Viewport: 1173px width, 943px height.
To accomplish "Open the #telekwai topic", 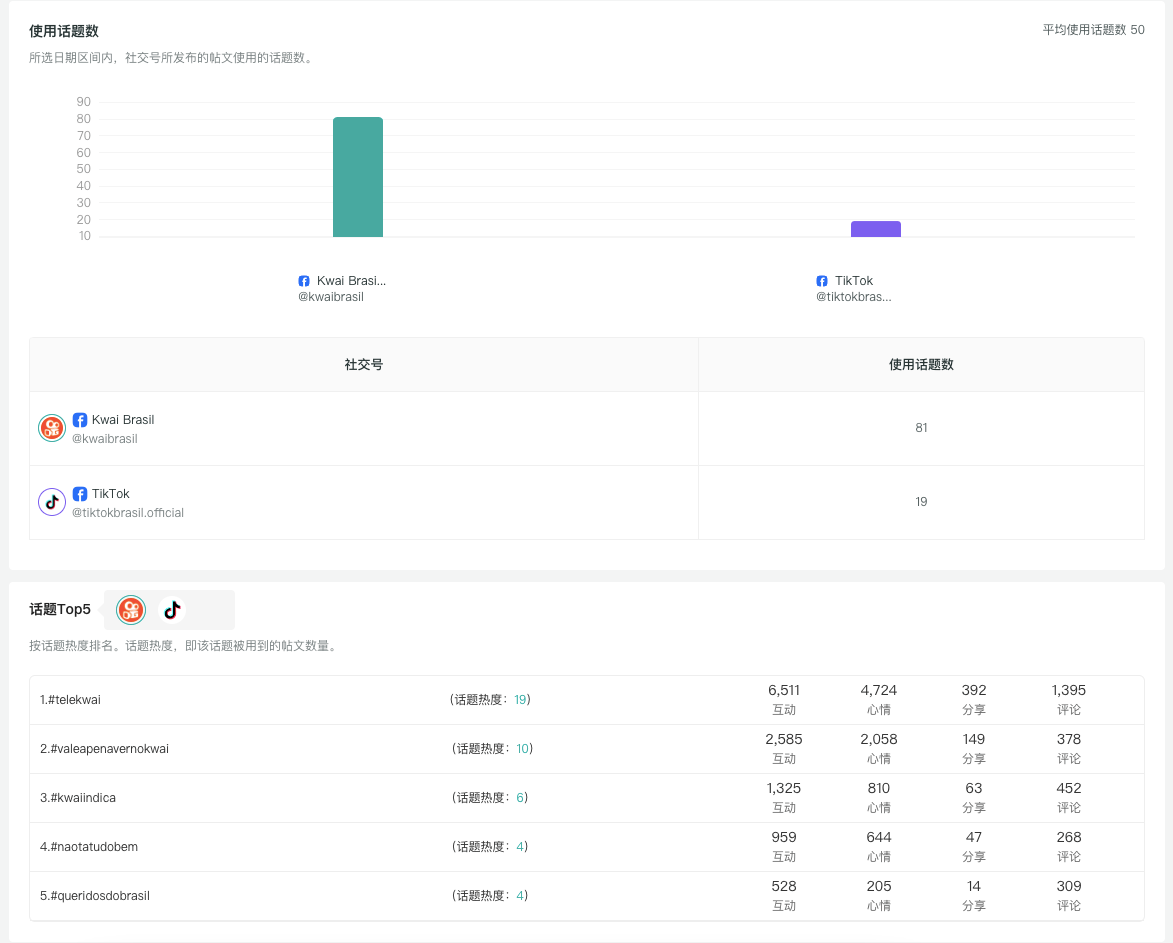I will [74, 700].
